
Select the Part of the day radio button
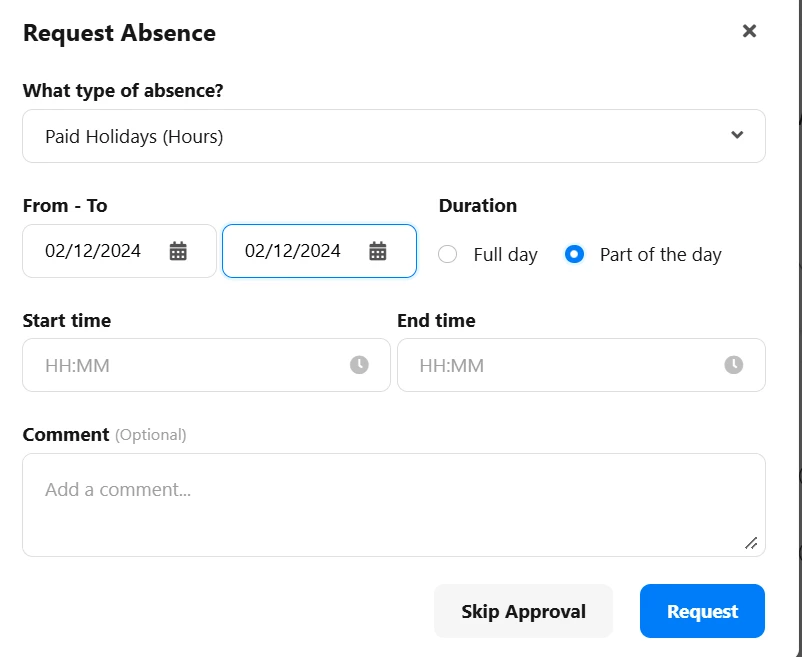[x=574, y=254]
